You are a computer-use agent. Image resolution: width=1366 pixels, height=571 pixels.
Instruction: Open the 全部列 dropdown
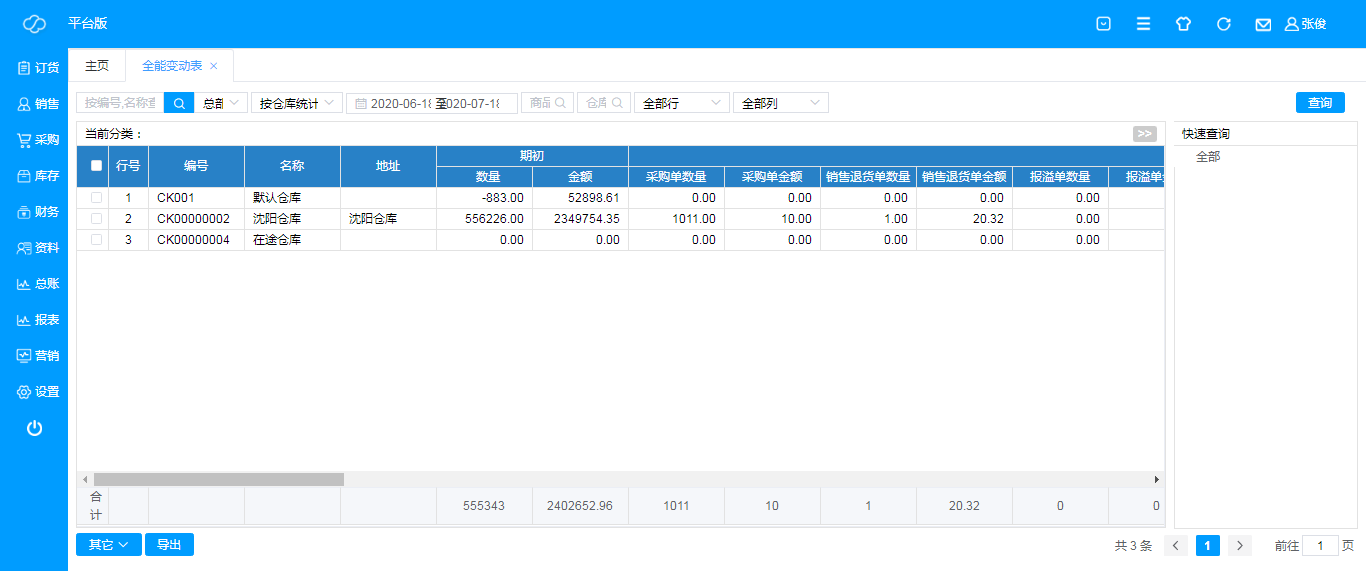coord(781,103)
